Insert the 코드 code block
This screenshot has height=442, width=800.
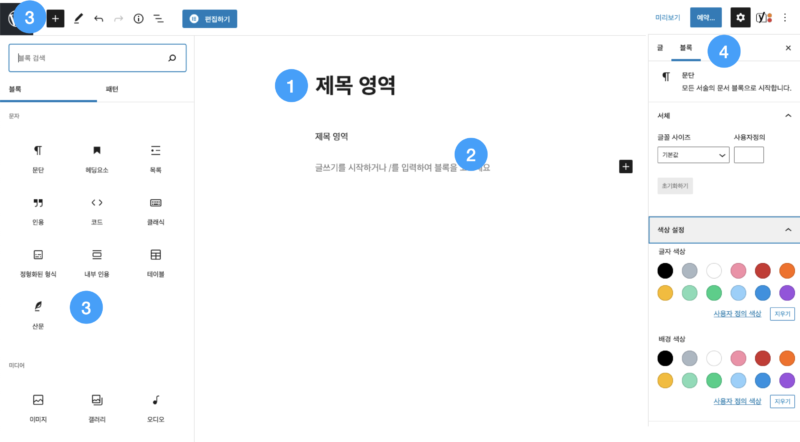tap(97, 211)
